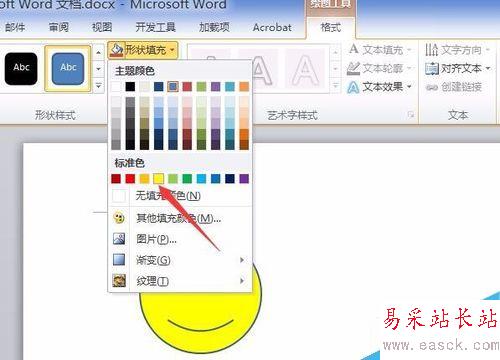Screen dimensions: 500x360
Task: Pick purple theme color in top row
Action: 216,87
